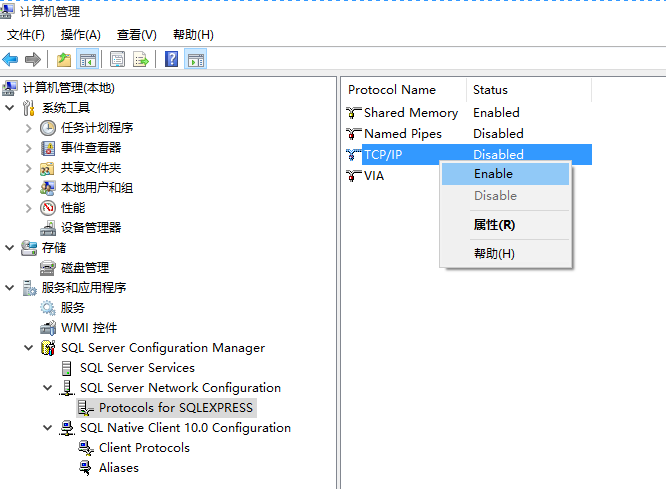Select the Named Pipes protocol row
This screenshot has height=489, width=666.
pyautogui.click(x=468, y=133)
